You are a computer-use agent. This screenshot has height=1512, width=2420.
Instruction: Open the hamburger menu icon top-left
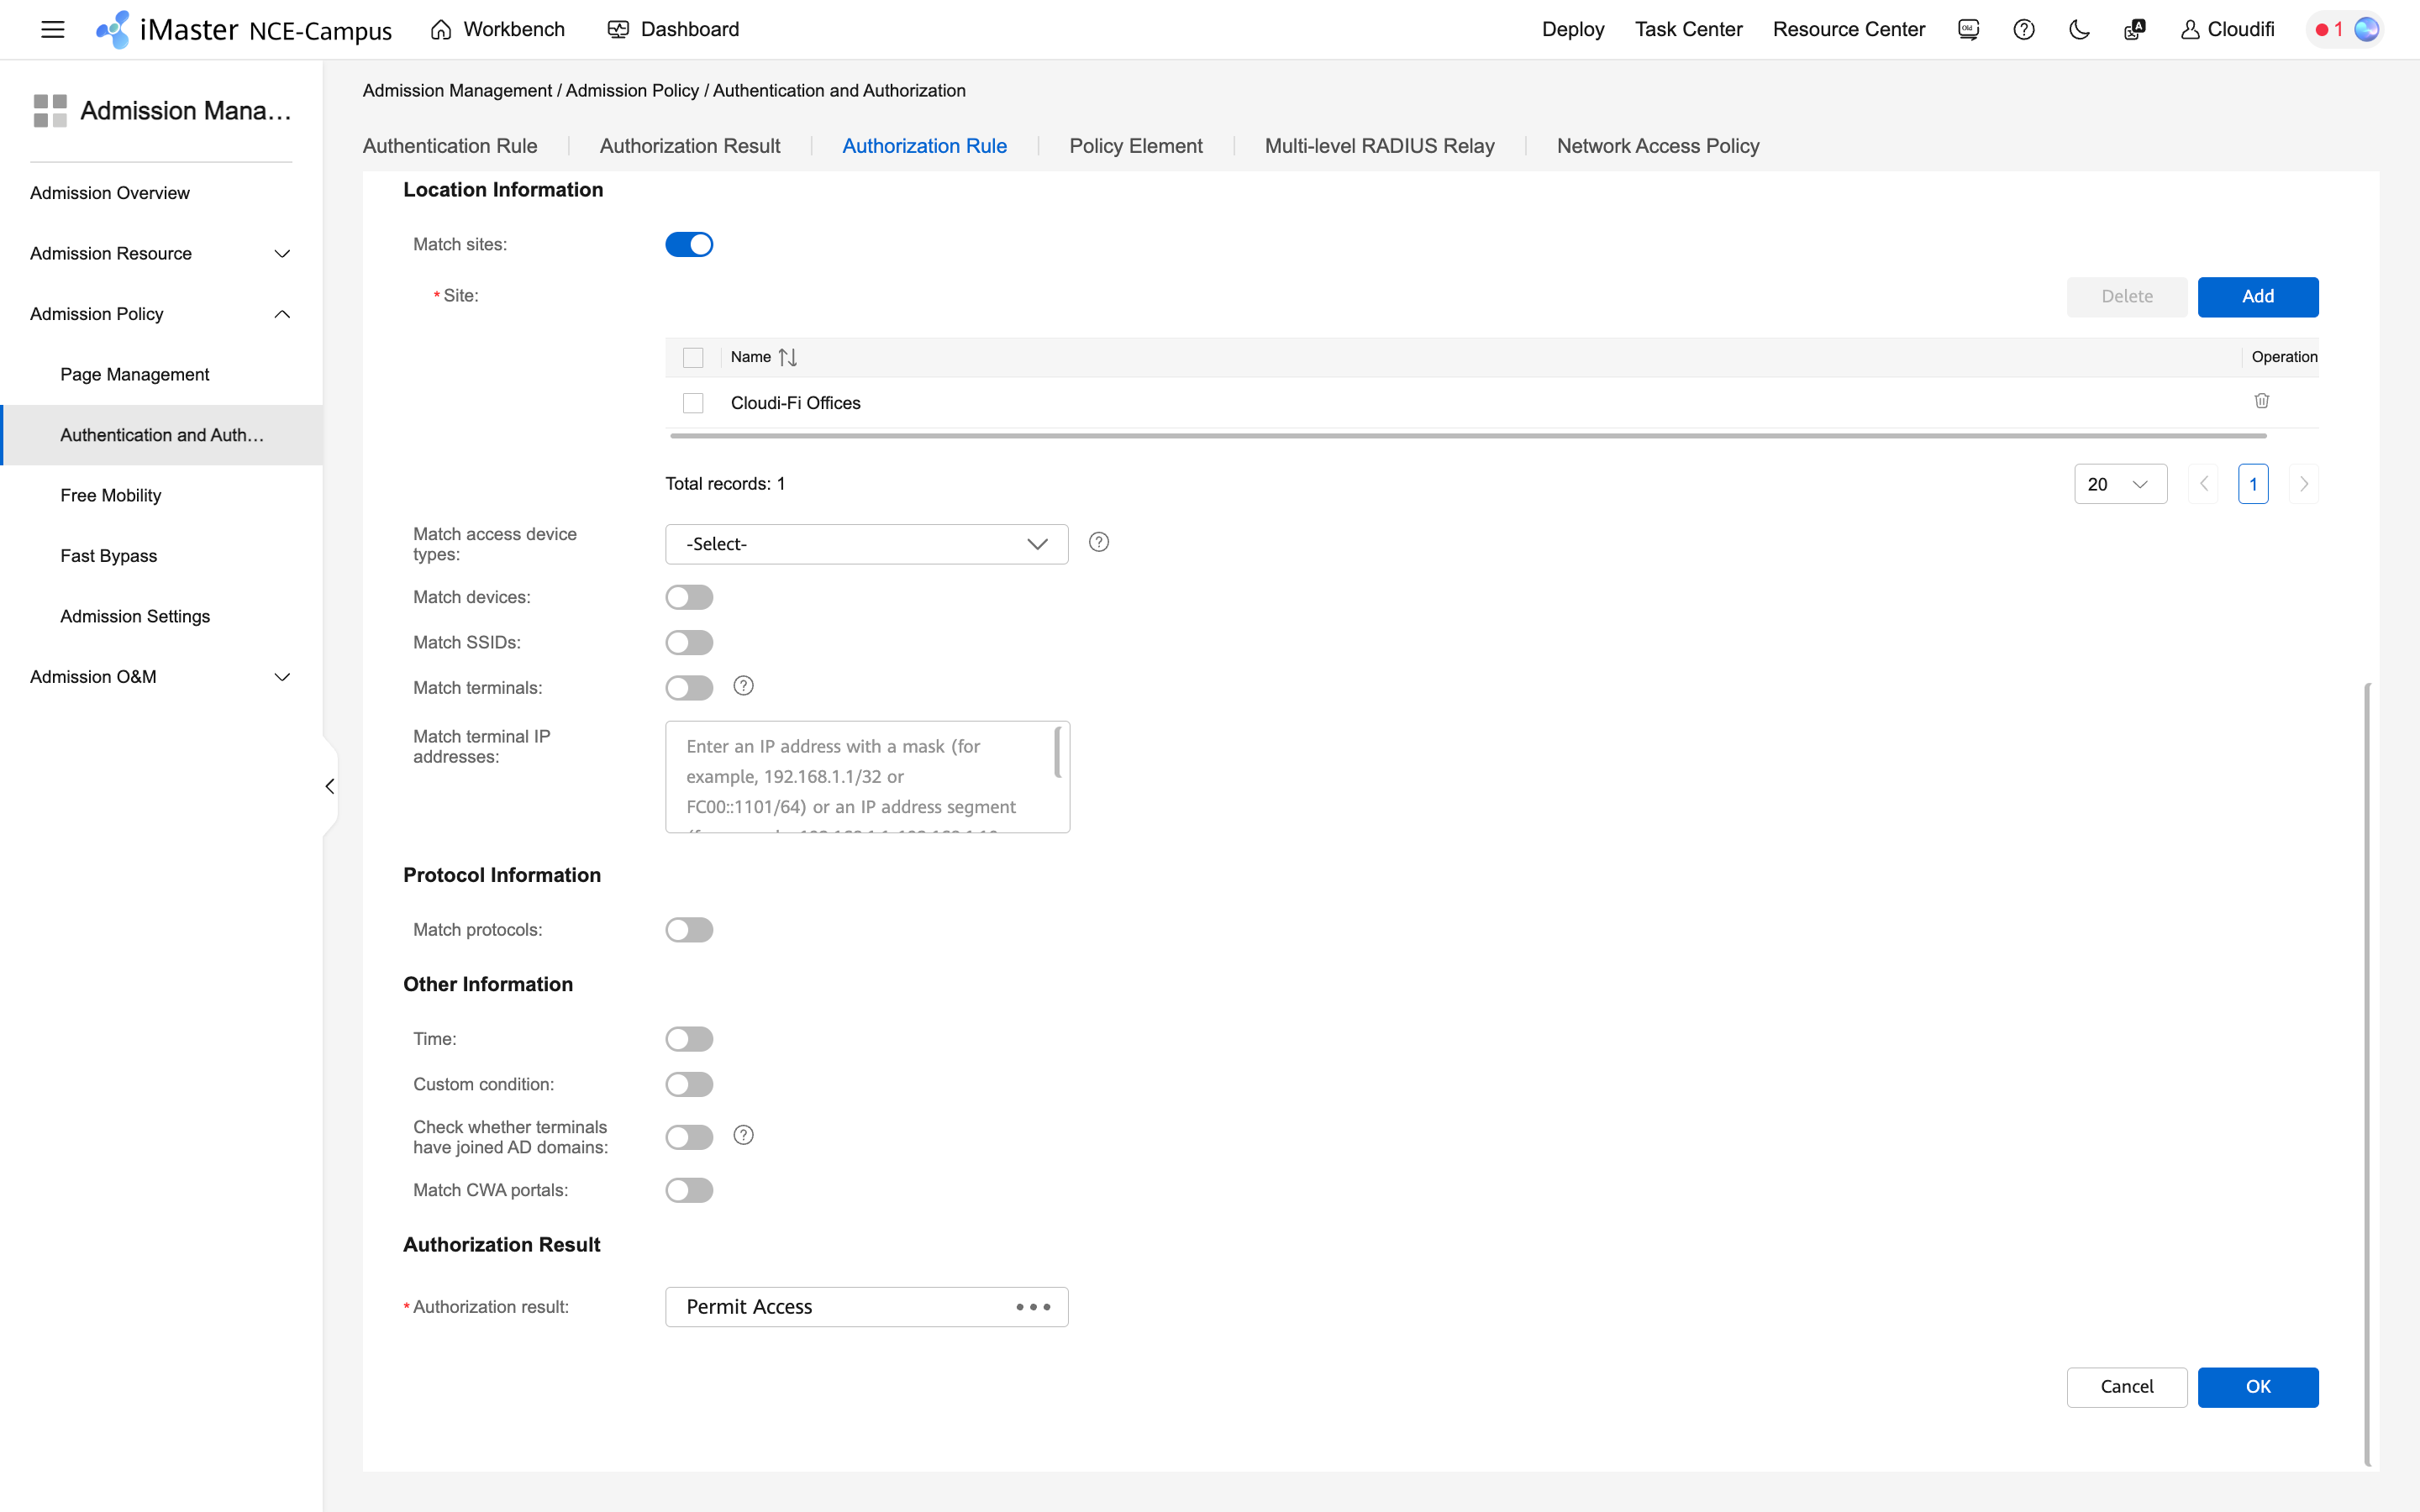click(x=52, y=29)
